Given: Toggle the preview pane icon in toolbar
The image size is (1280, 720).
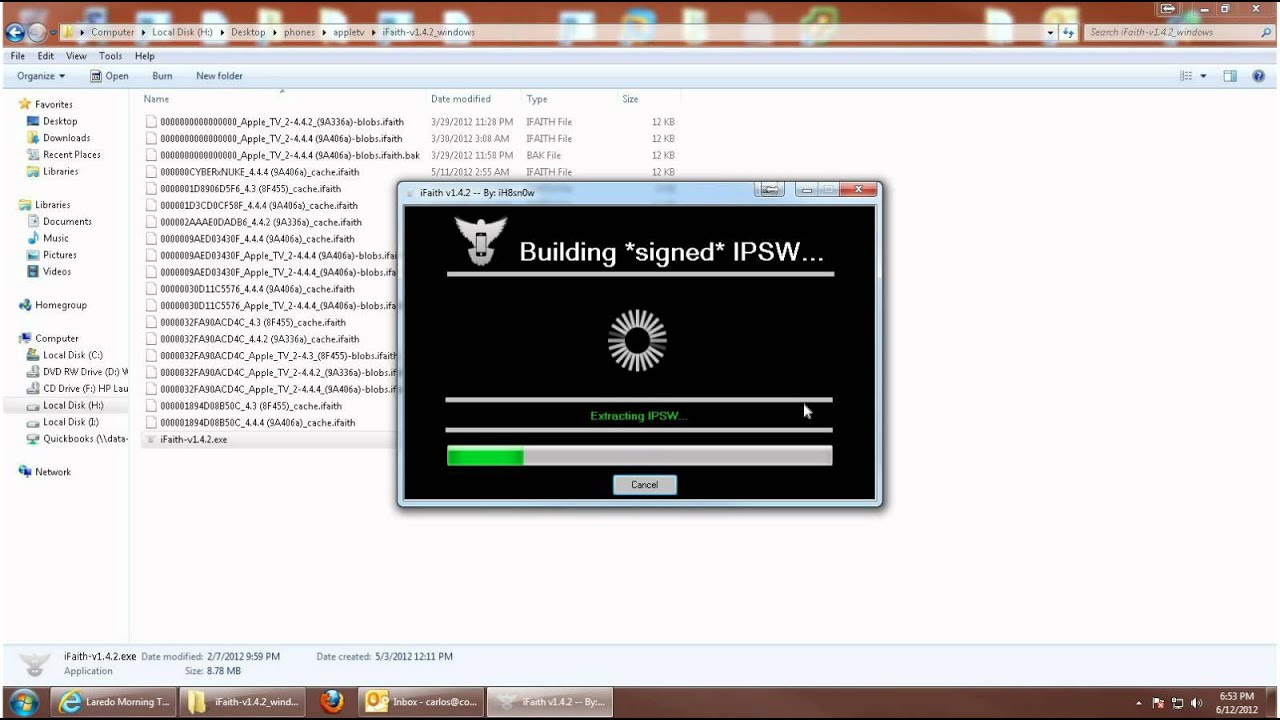Looking at the screenshot, I should (1230, 76).
